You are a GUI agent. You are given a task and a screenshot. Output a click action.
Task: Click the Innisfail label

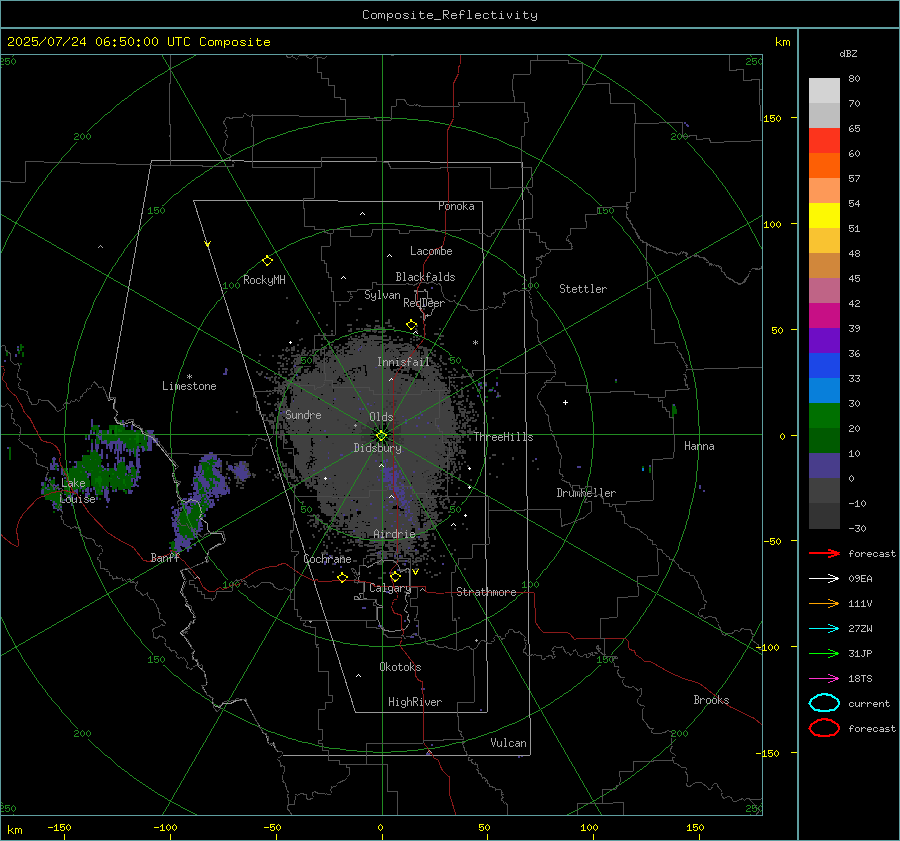(x=403, y=362)
